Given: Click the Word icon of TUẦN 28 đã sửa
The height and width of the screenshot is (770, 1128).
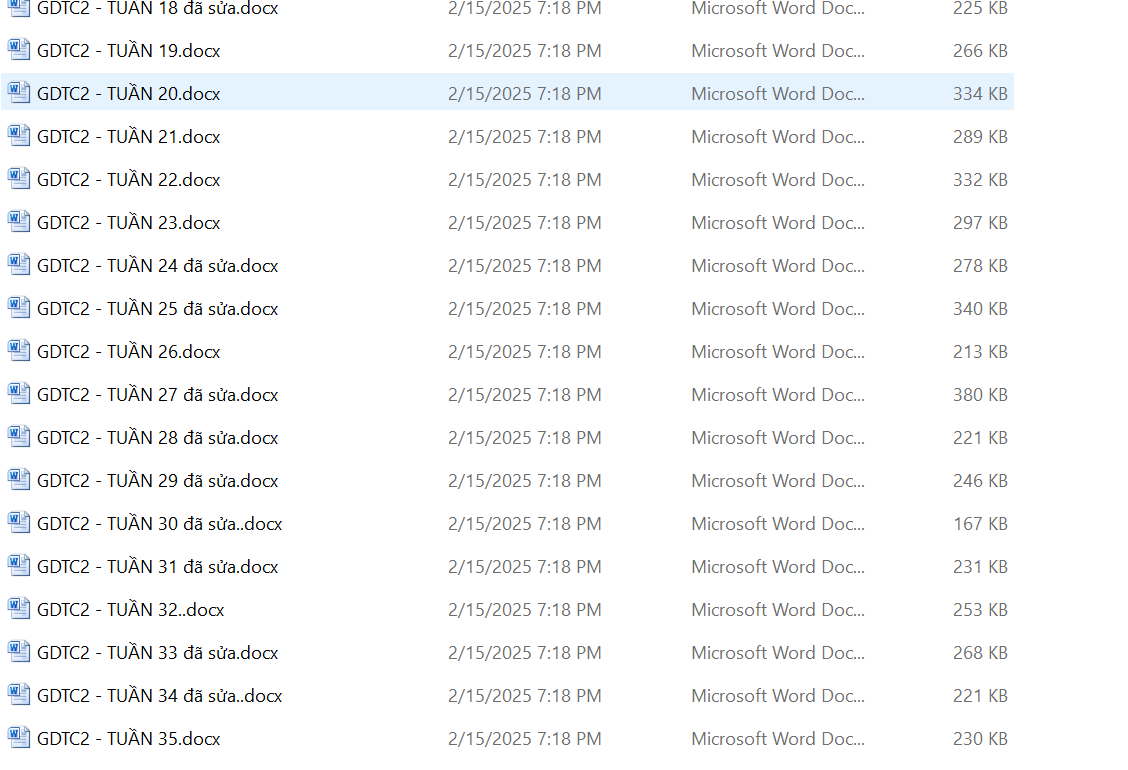Looking at the screenshot, I should (19, 437).
